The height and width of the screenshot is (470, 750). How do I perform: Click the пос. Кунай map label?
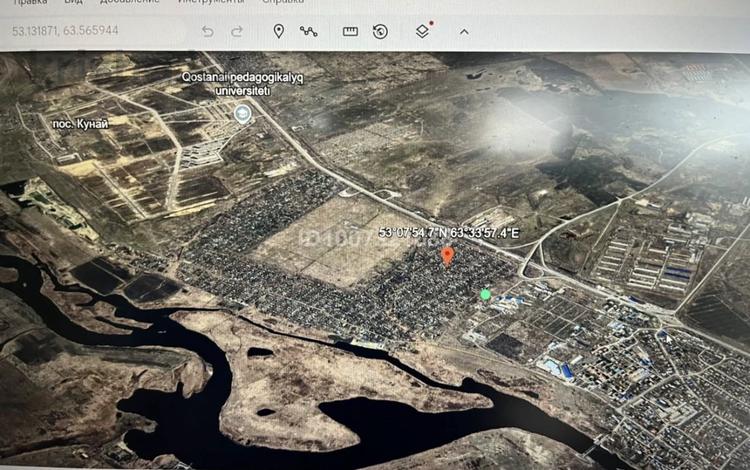tap(80, 124)
